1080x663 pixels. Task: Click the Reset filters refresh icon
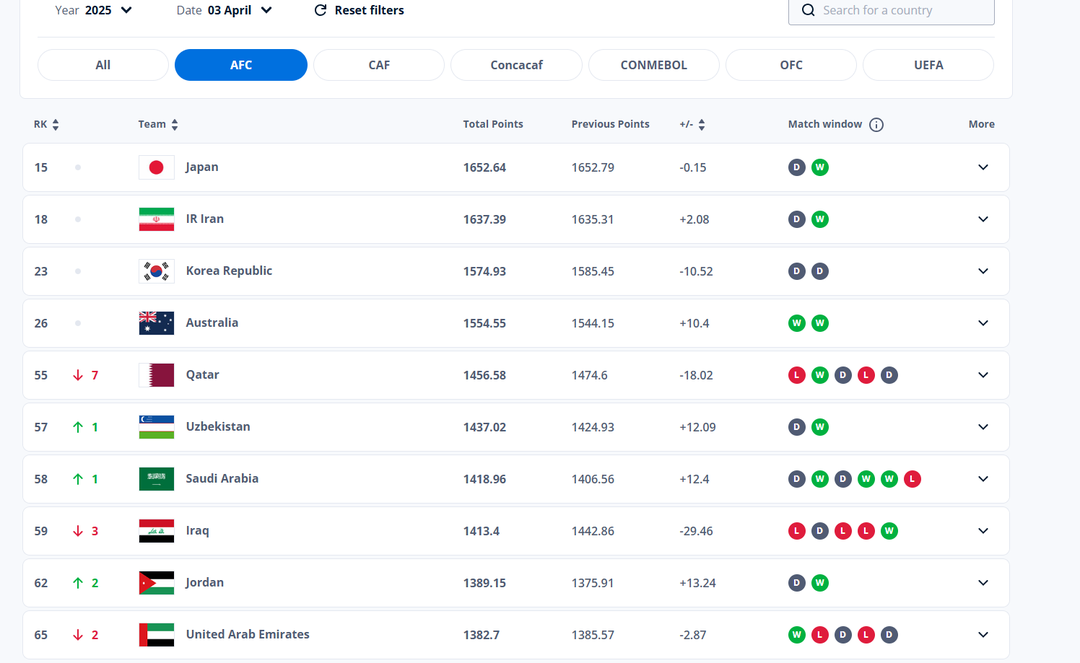point(320,10)
